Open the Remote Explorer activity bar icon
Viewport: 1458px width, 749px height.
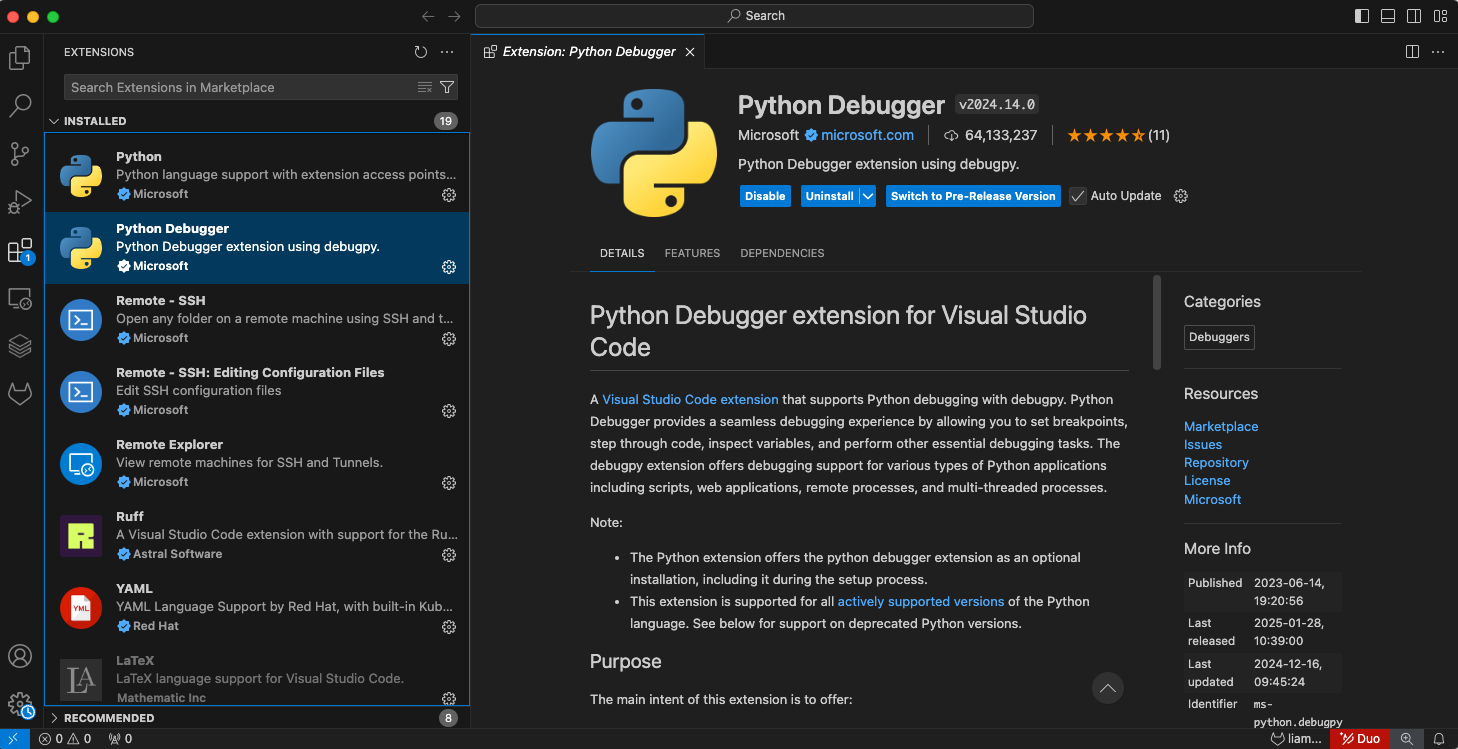click(20, 298)
